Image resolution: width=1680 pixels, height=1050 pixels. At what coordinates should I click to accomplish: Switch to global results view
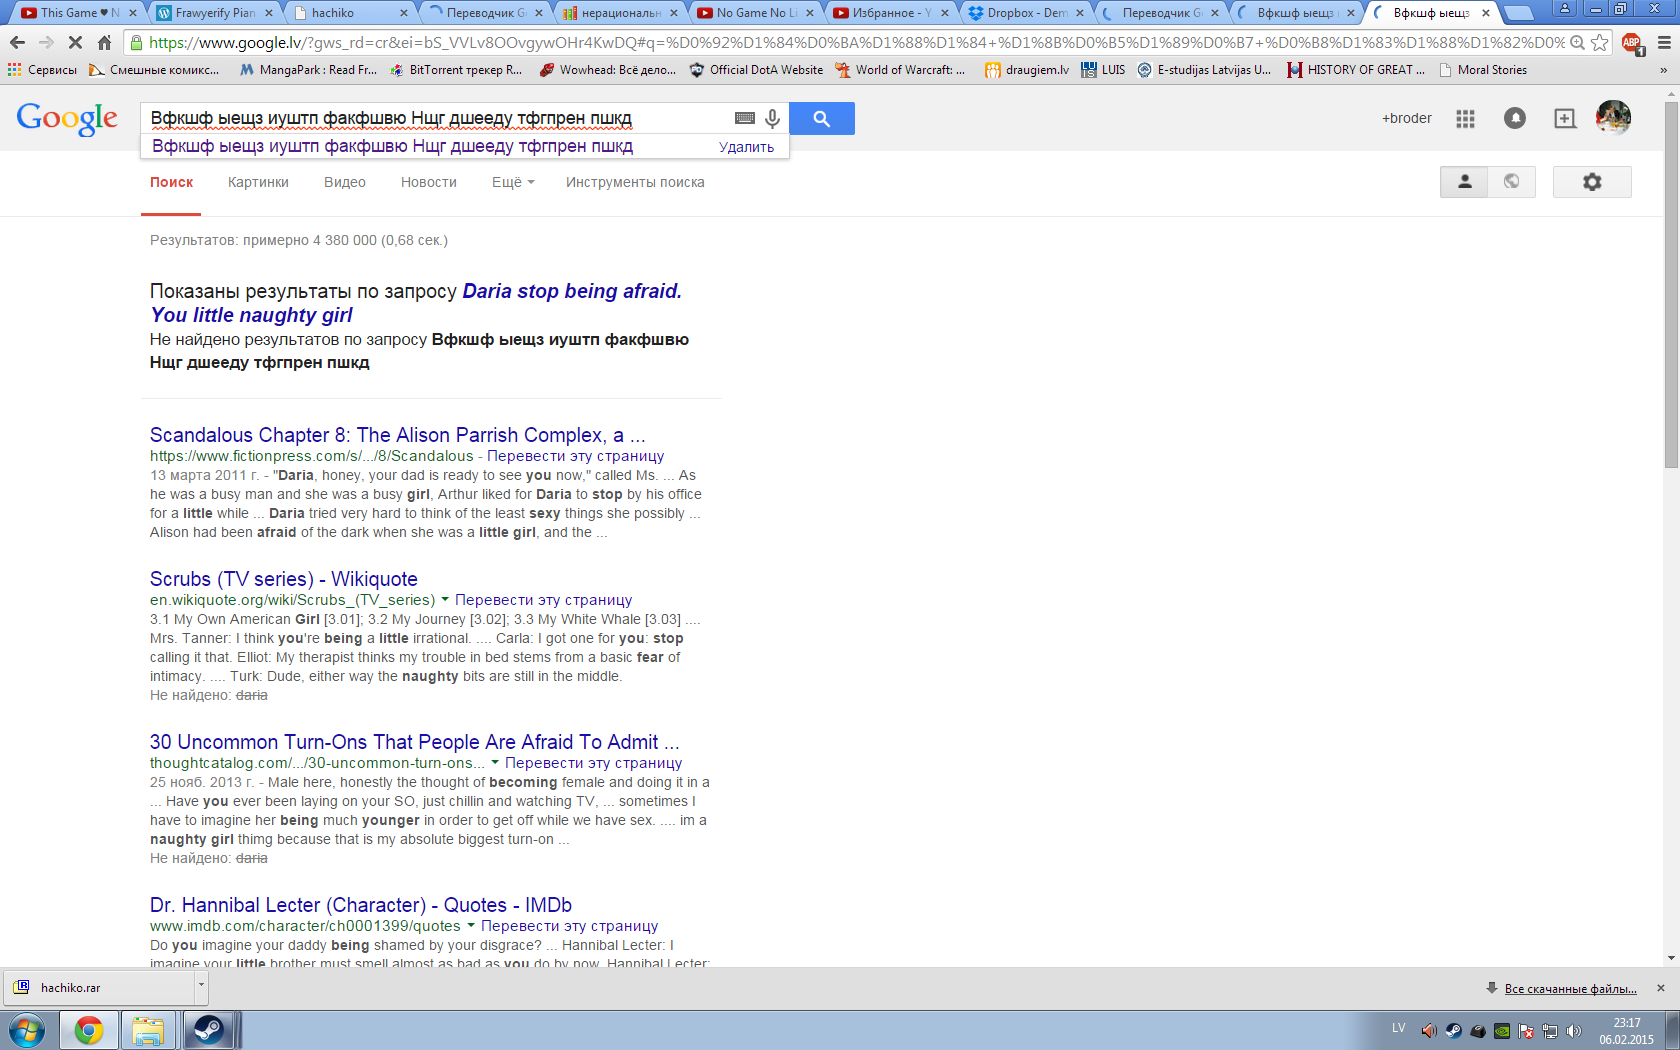[x=1512, y=182]
